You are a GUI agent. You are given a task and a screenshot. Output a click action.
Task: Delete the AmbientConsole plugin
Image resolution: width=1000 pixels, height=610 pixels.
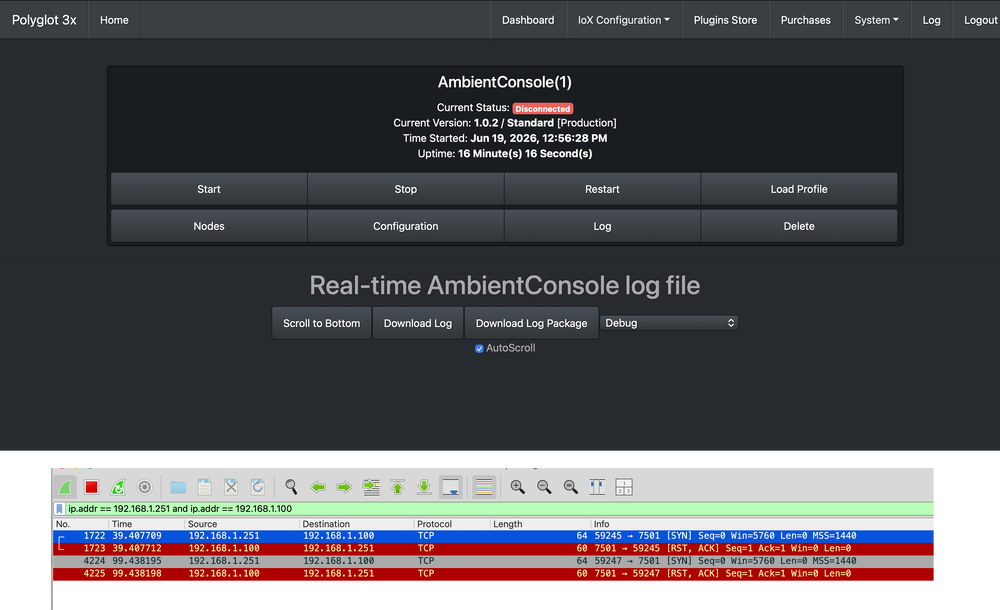(799, 226)
